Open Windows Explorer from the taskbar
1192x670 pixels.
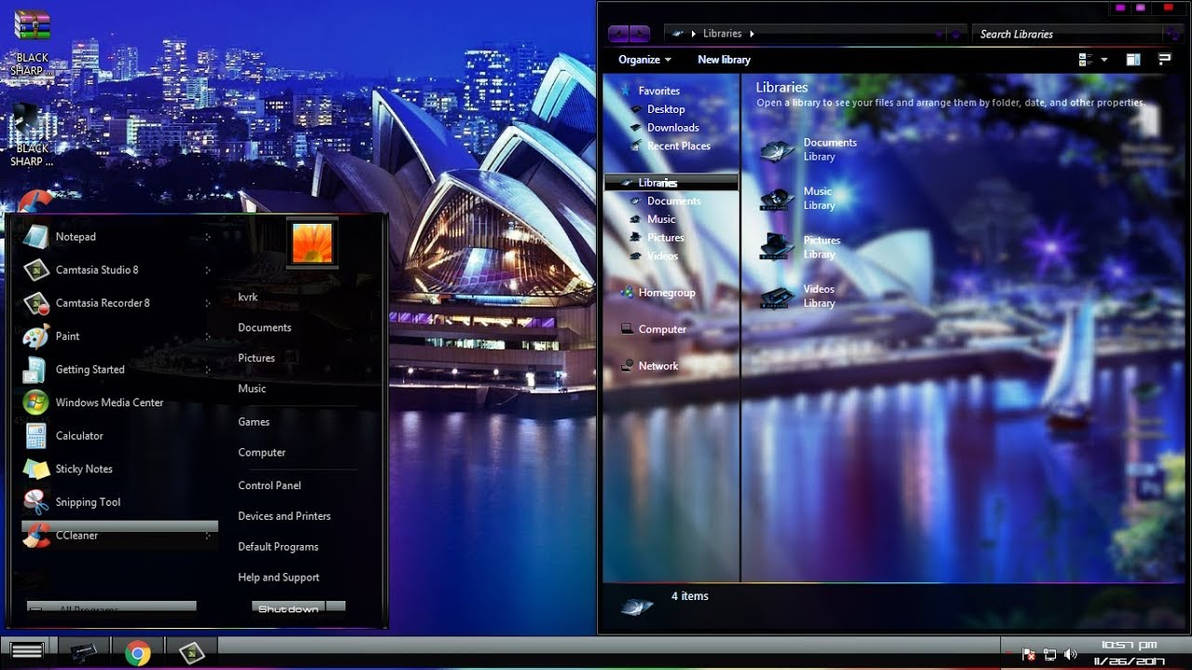85,652
